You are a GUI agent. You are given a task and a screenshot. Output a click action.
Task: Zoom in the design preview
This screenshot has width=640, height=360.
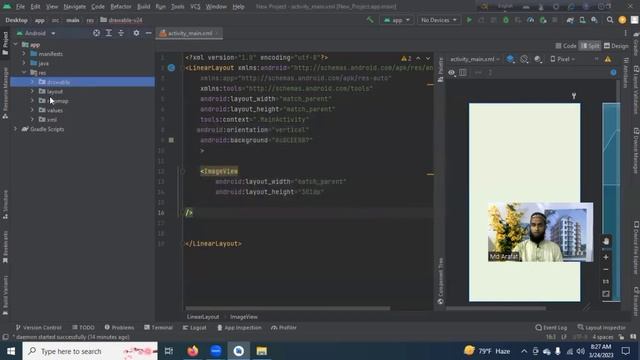point(606,257)
